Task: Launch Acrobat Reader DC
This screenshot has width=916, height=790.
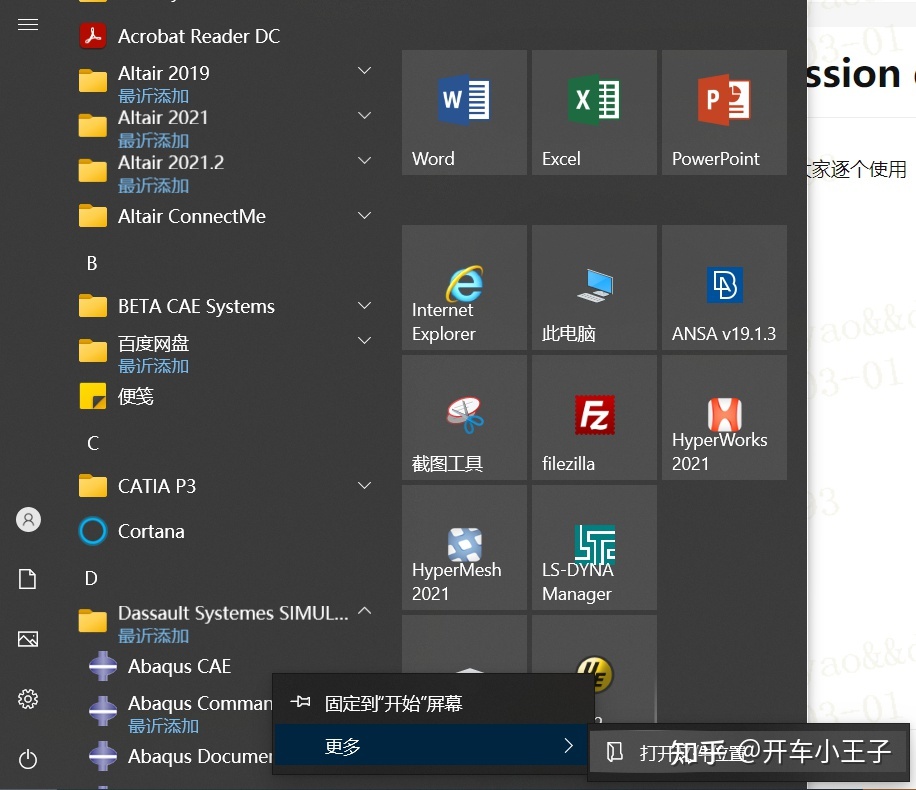Action: pos(225,36)
